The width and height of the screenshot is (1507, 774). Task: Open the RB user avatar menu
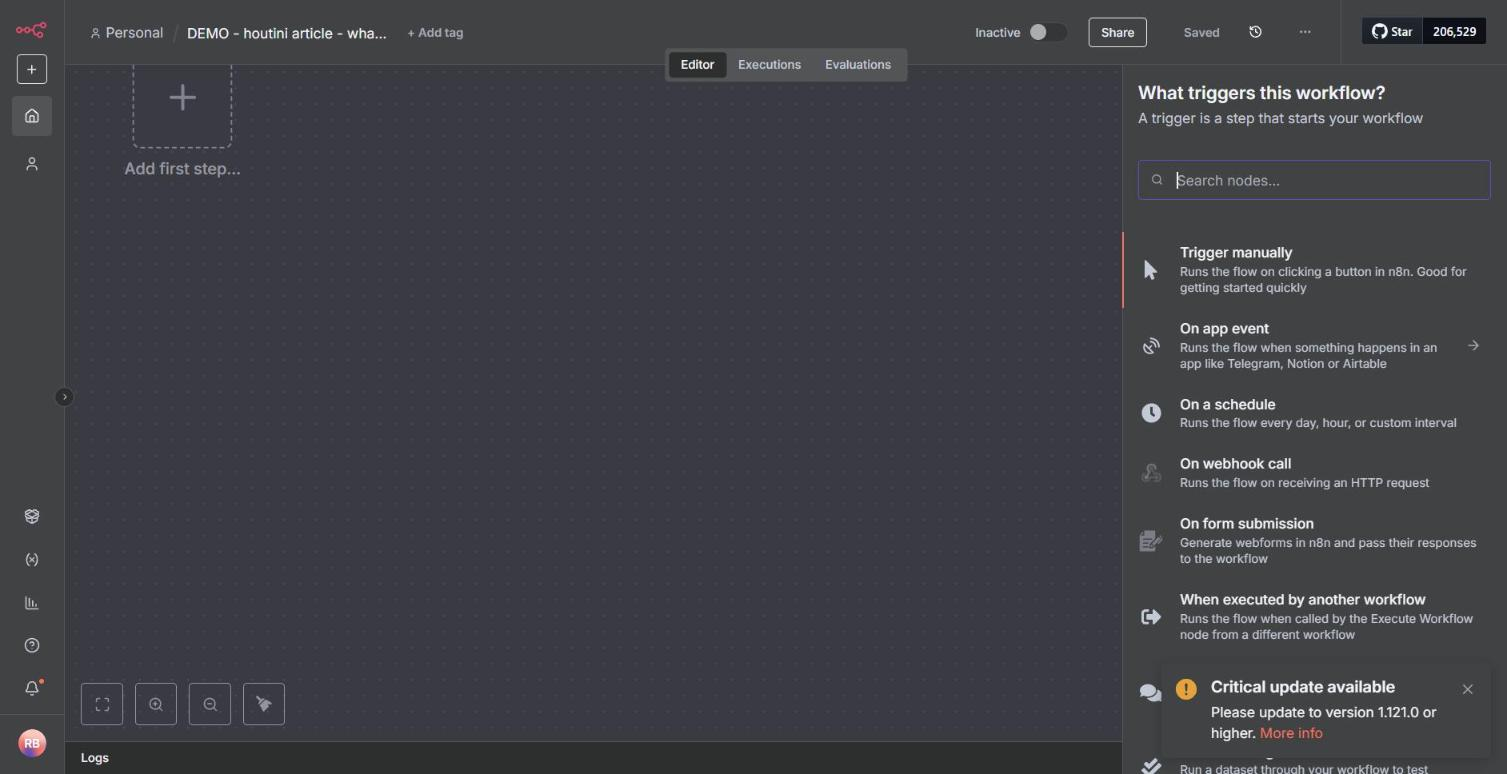[x=32, y=743]
